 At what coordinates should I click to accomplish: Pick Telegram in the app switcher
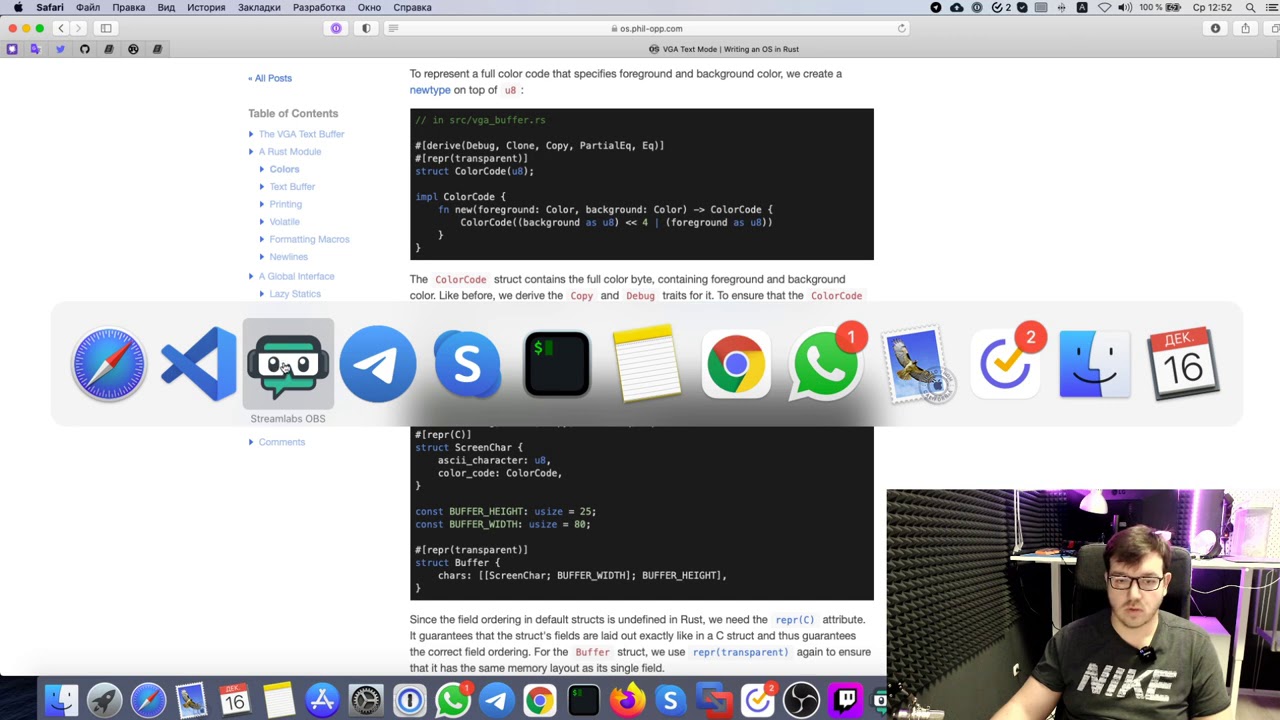(378, 363)
